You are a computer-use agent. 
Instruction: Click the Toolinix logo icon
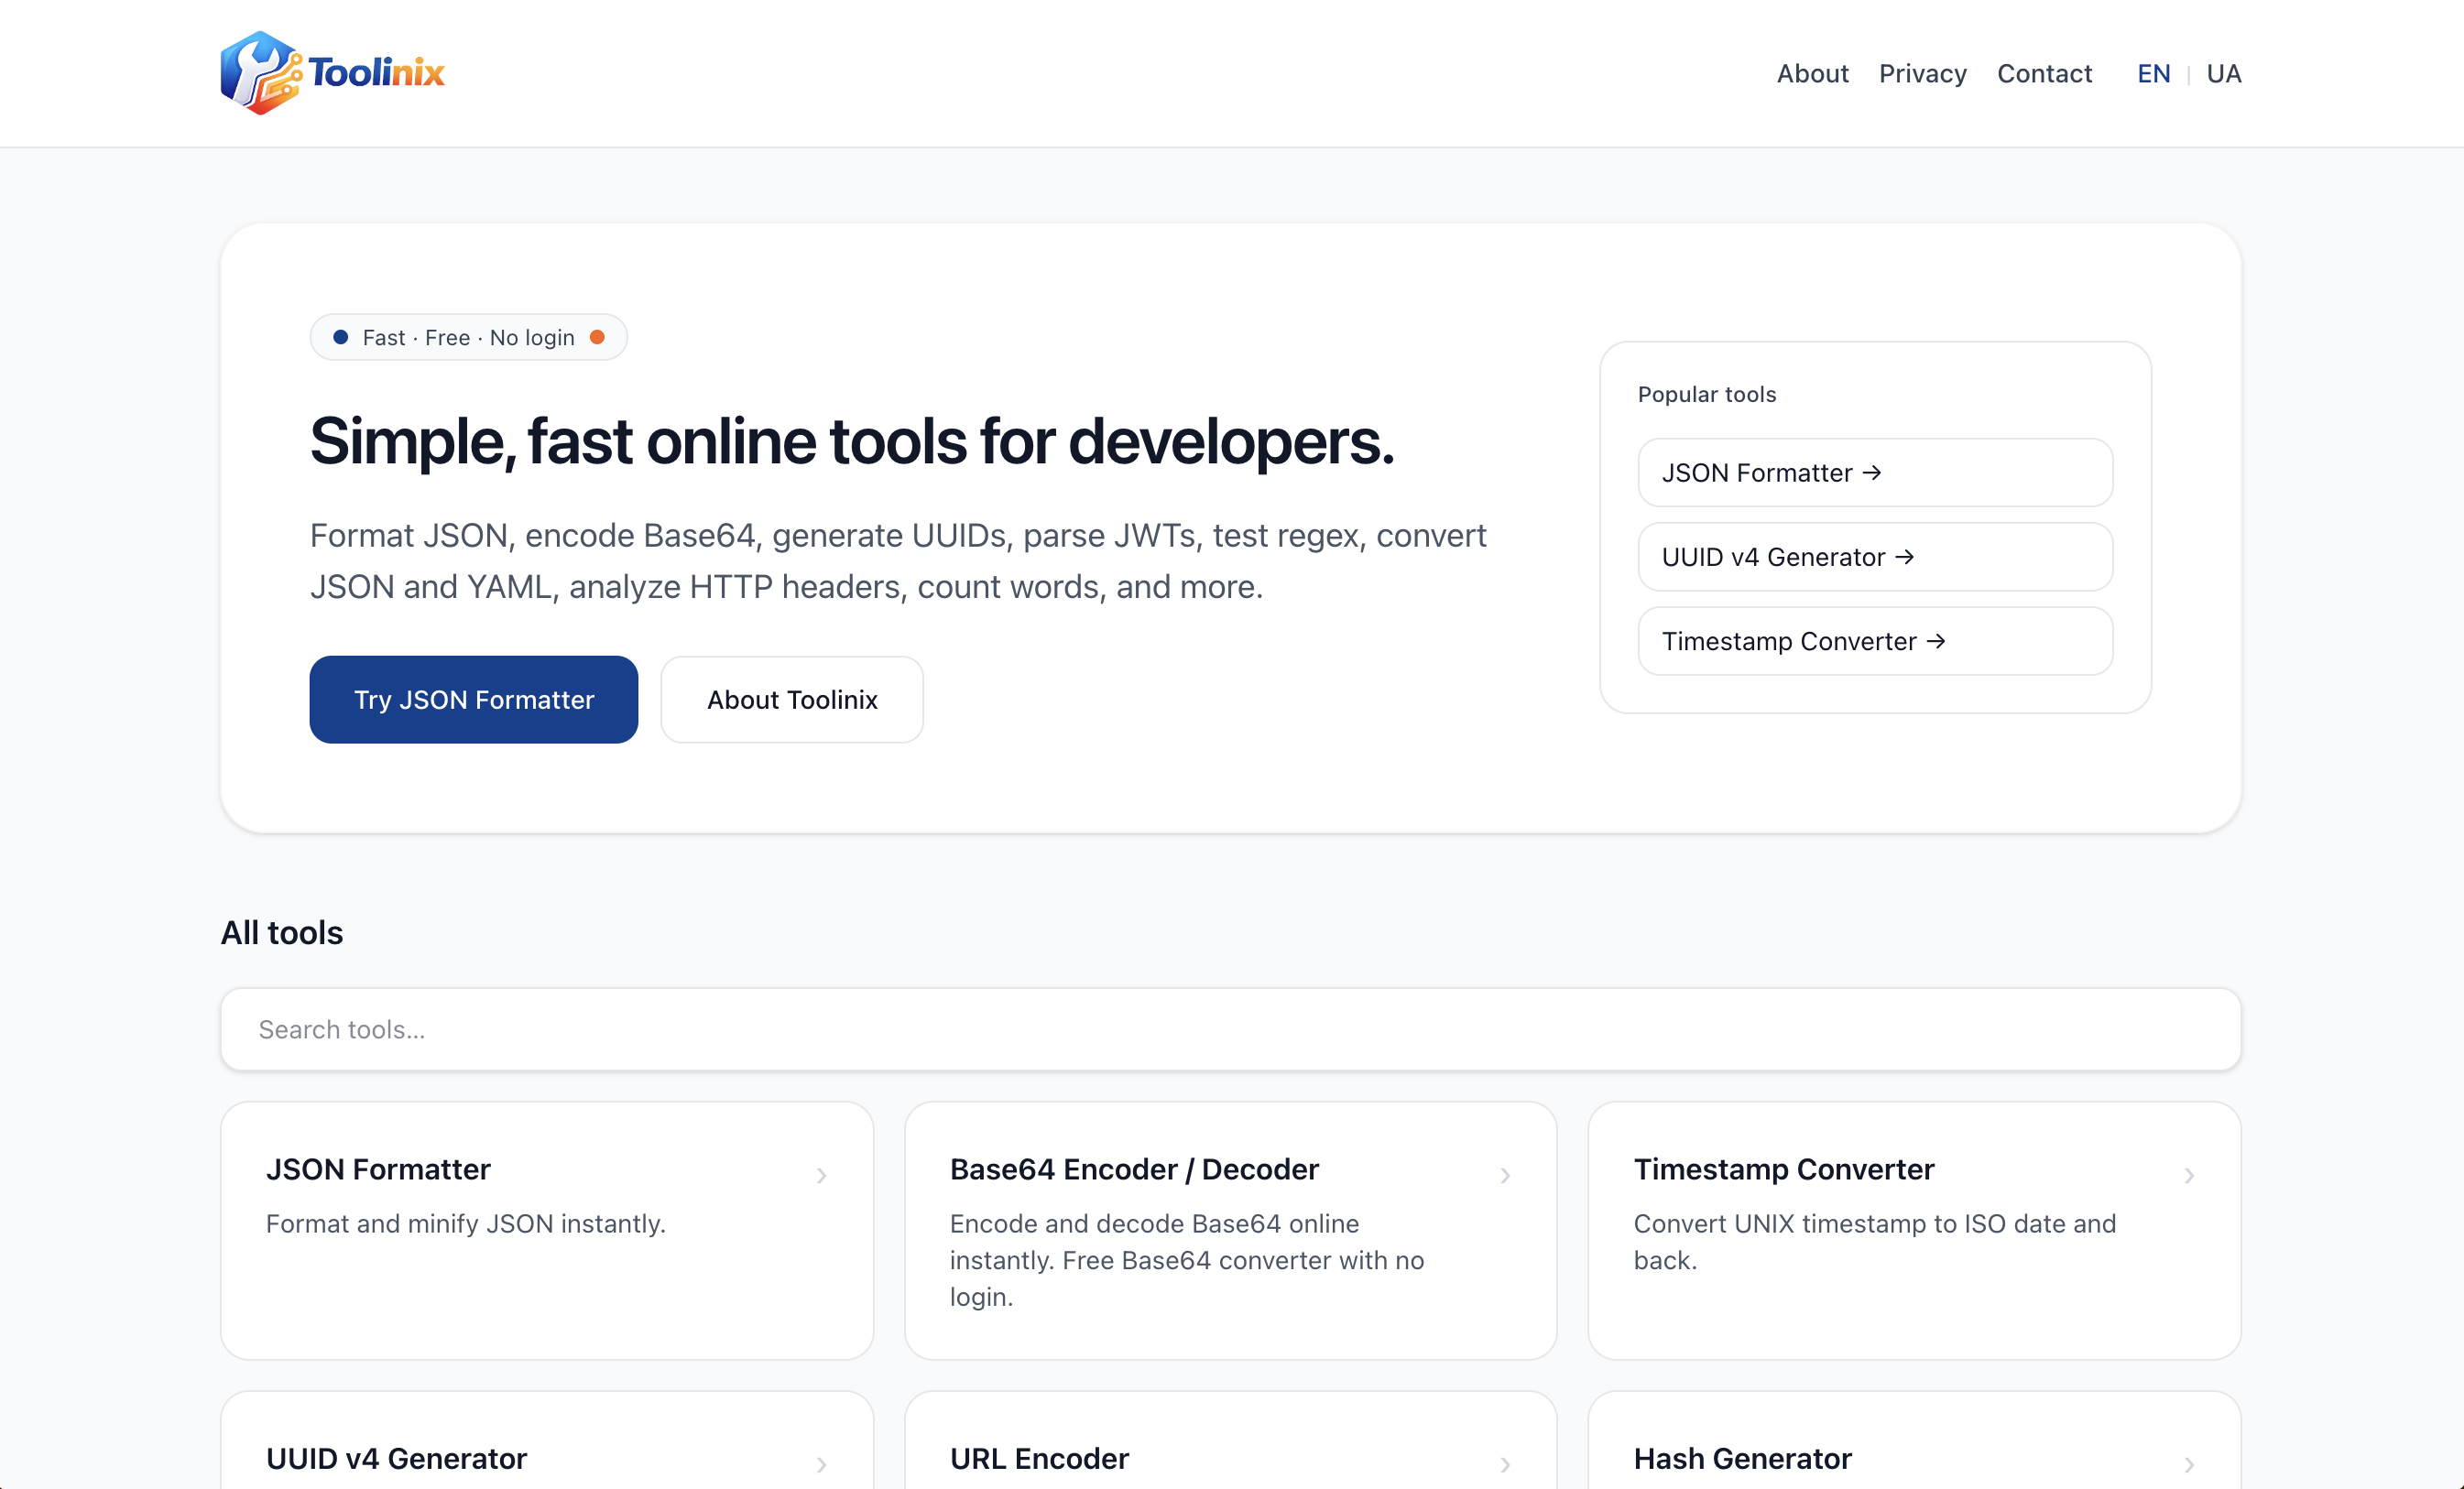point(258,72)
